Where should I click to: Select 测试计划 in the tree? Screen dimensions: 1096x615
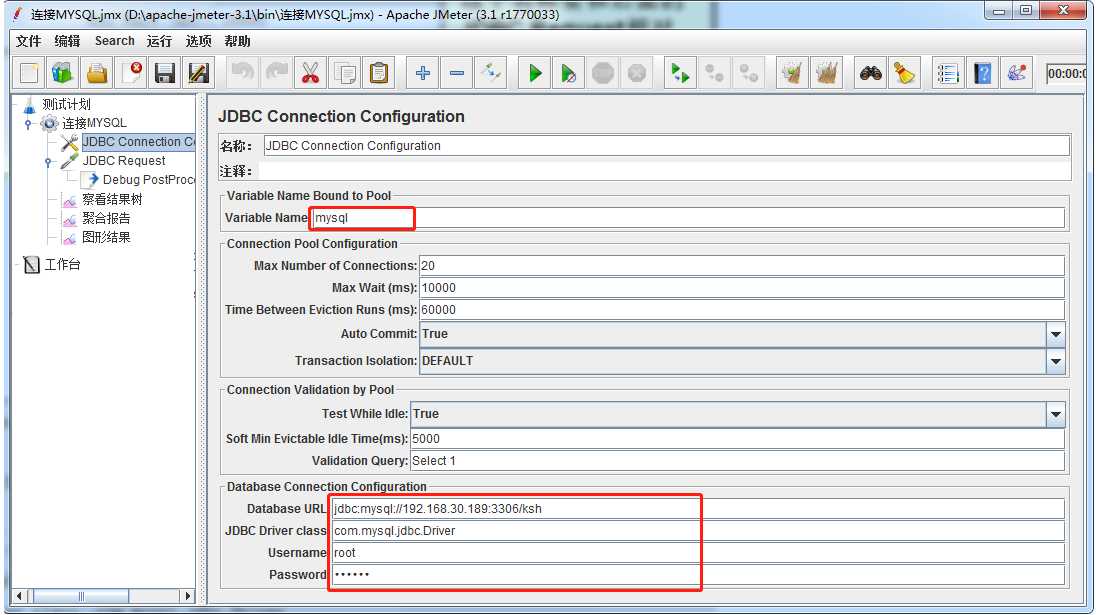pyautogui.click(x=66, y=104)
